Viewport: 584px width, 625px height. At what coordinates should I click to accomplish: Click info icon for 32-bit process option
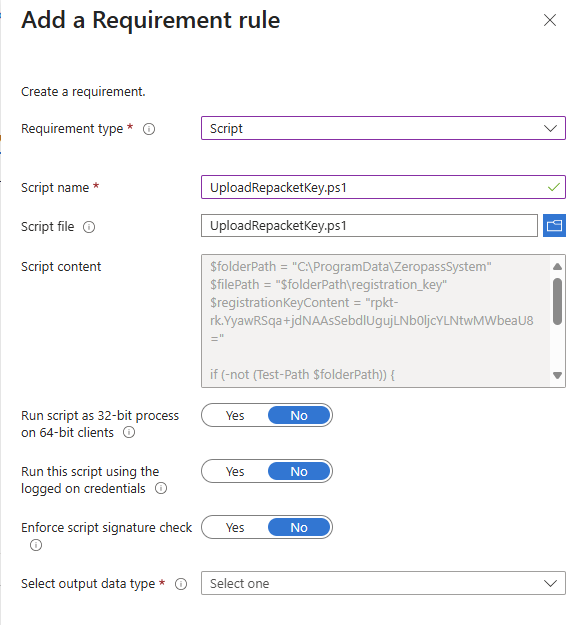click(x=129, y=432)
